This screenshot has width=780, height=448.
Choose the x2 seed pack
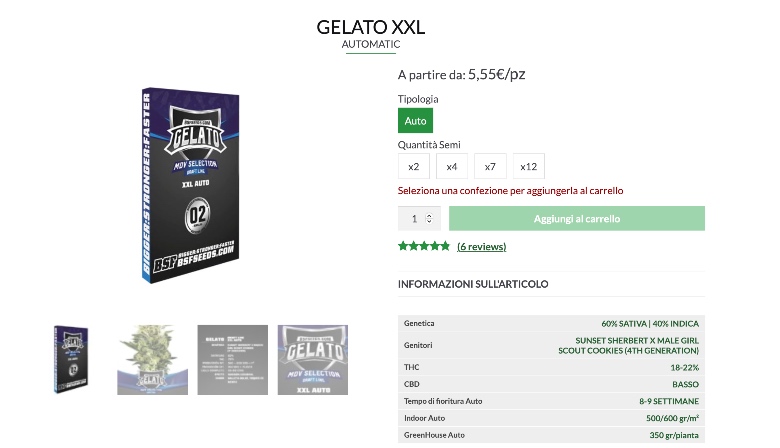click(413, 167)
